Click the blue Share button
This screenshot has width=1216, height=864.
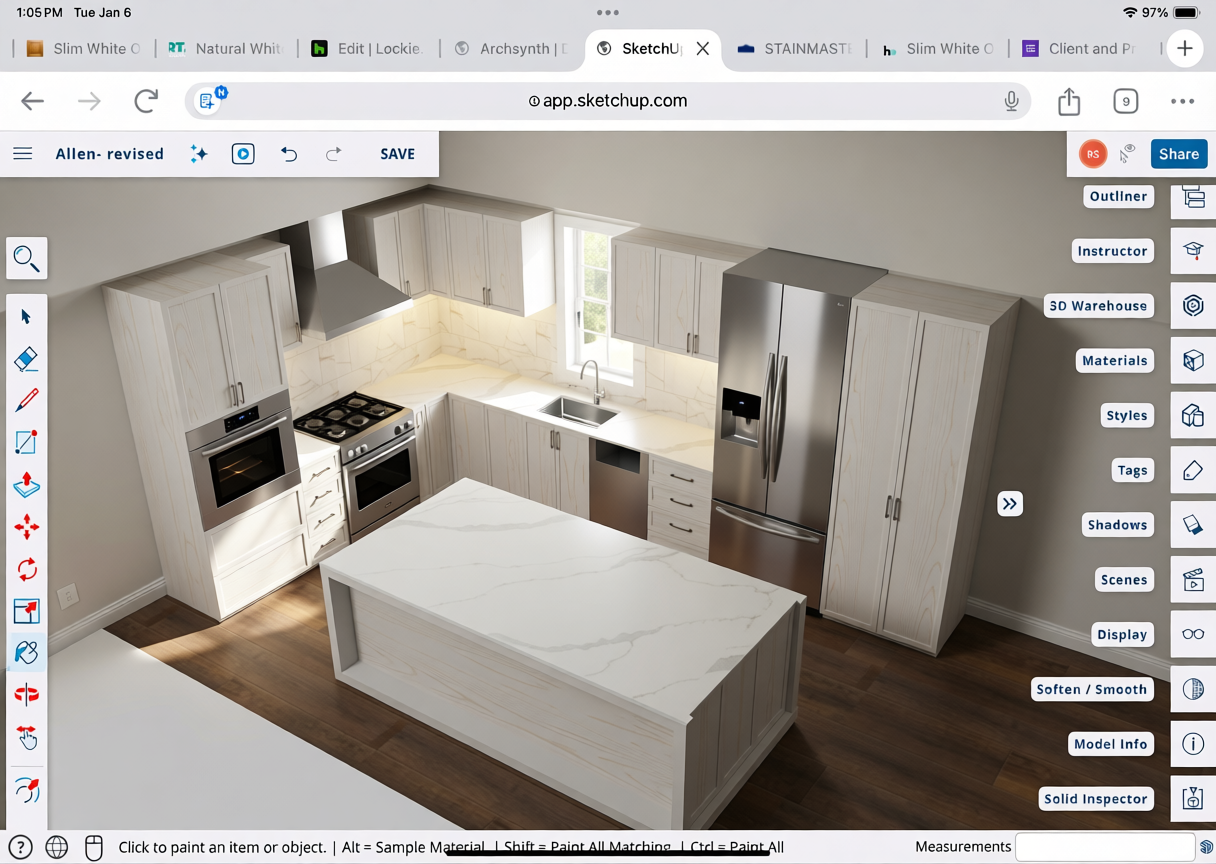[1178, 154]
